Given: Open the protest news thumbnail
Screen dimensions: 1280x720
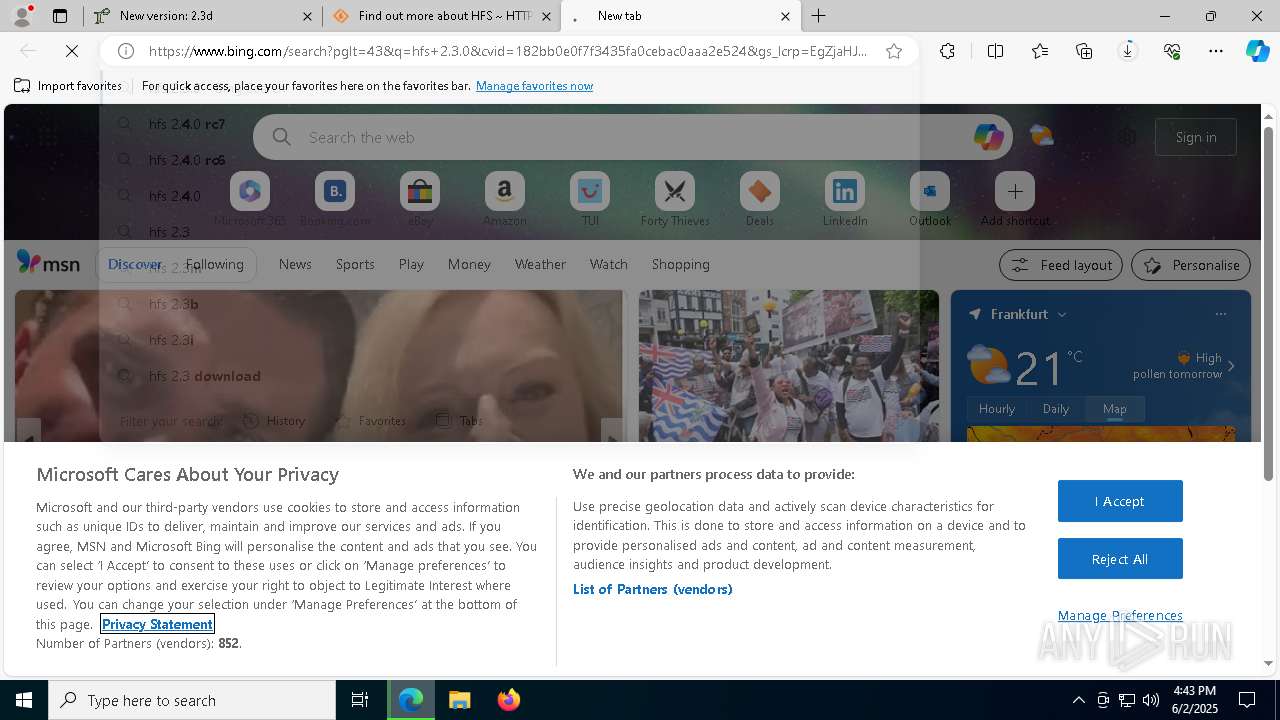Looking at the screenshot, I should pos(789,366).
